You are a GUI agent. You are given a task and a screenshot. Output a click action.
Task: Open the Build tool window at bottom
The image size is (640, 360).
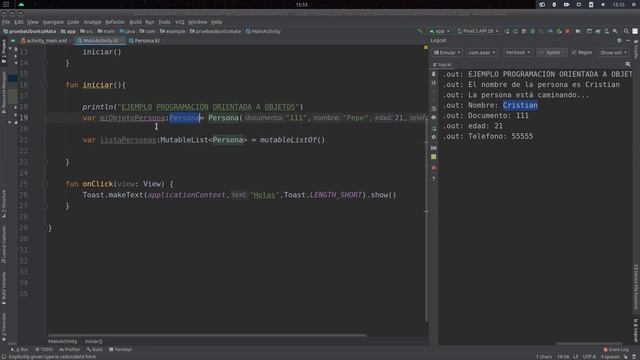click(95, 350)
